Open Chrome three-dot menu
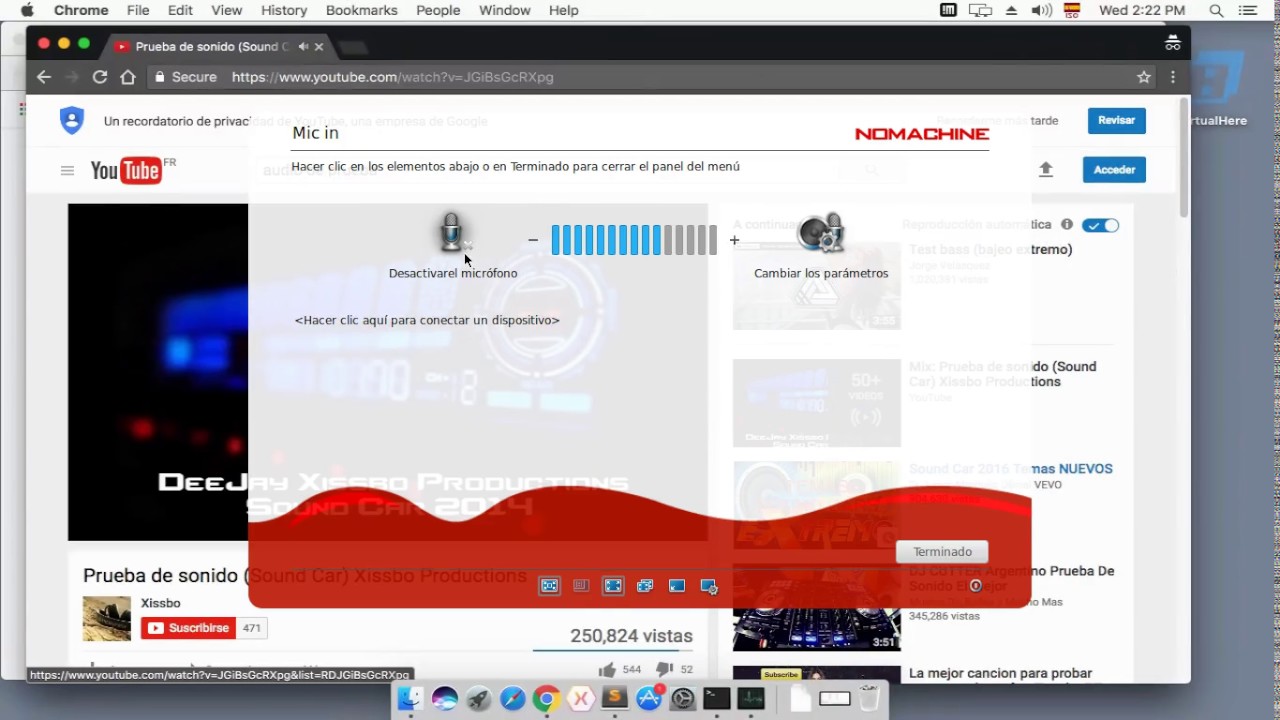Viewport: 1280px width, 720px height. [x=1173, y=77]
